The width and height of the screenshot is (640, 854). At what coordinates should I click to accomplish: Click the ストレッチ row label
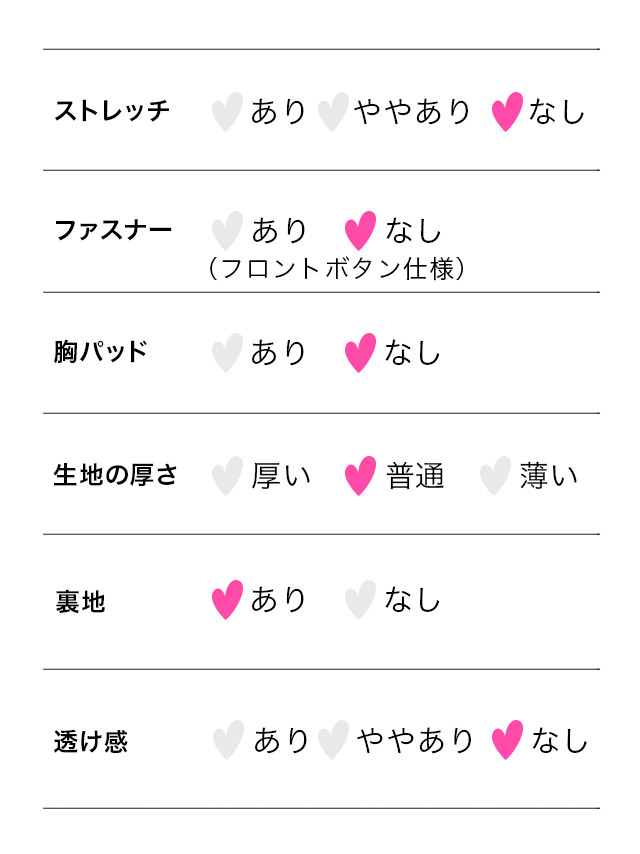coord(112,111)
